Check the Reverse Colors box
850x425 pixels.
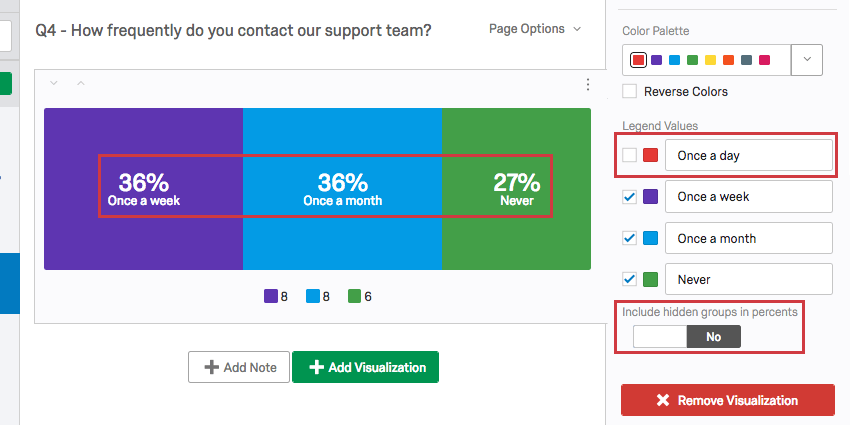coord(629,92)
